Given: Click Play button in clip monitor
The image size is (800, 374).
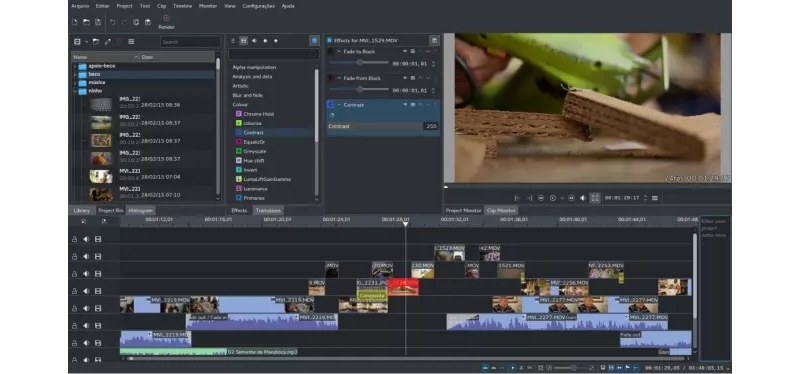Looking at the screenshot, I should tap(553, 198).
